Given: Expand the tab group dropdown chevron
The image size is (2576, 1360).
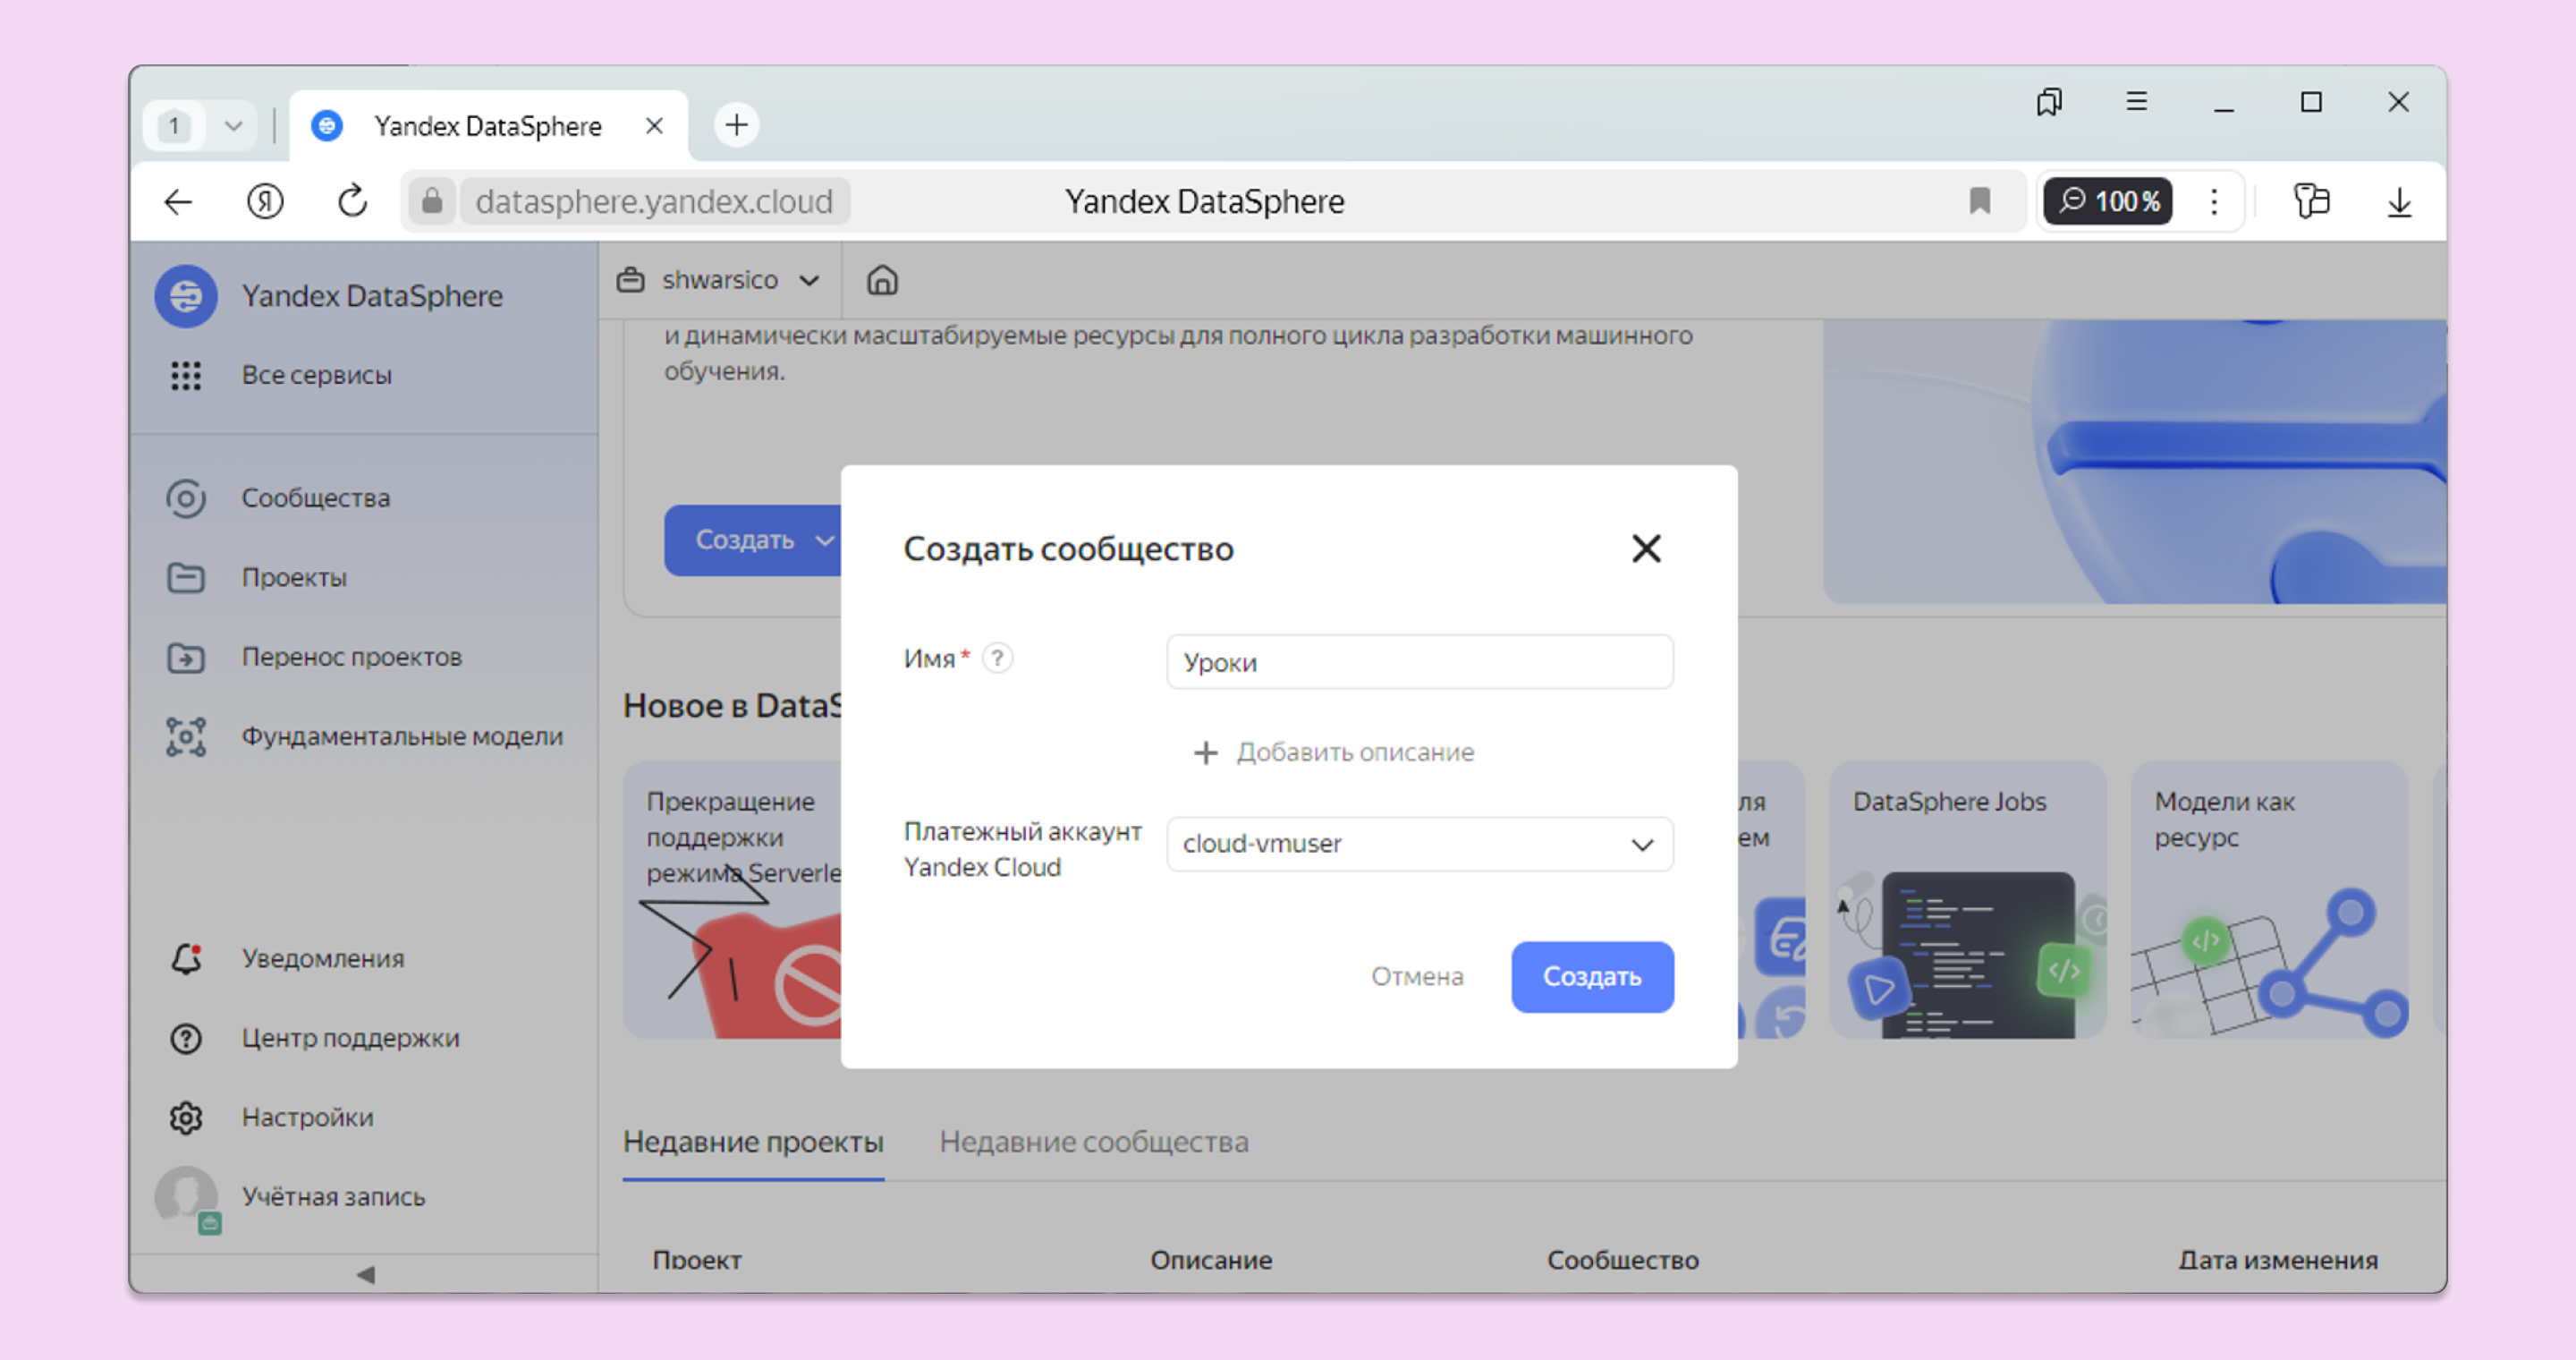Looking at the screenshot, I should (233, 126).
